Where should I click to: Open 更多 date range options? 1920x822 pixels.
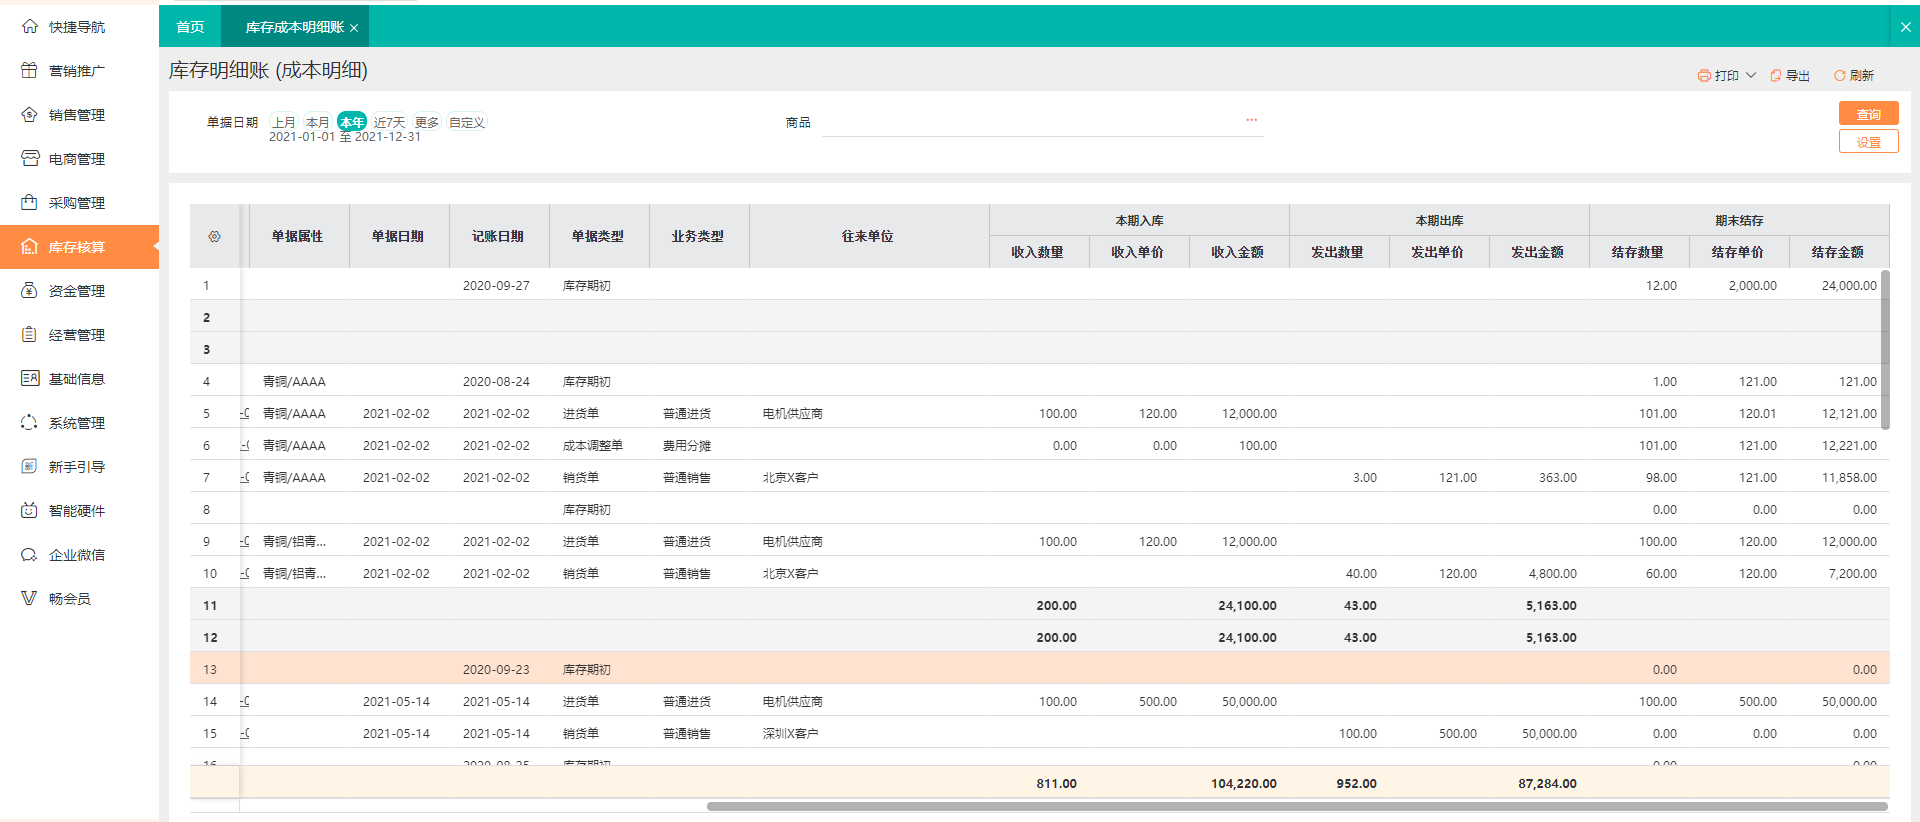[x=427, y=122]
